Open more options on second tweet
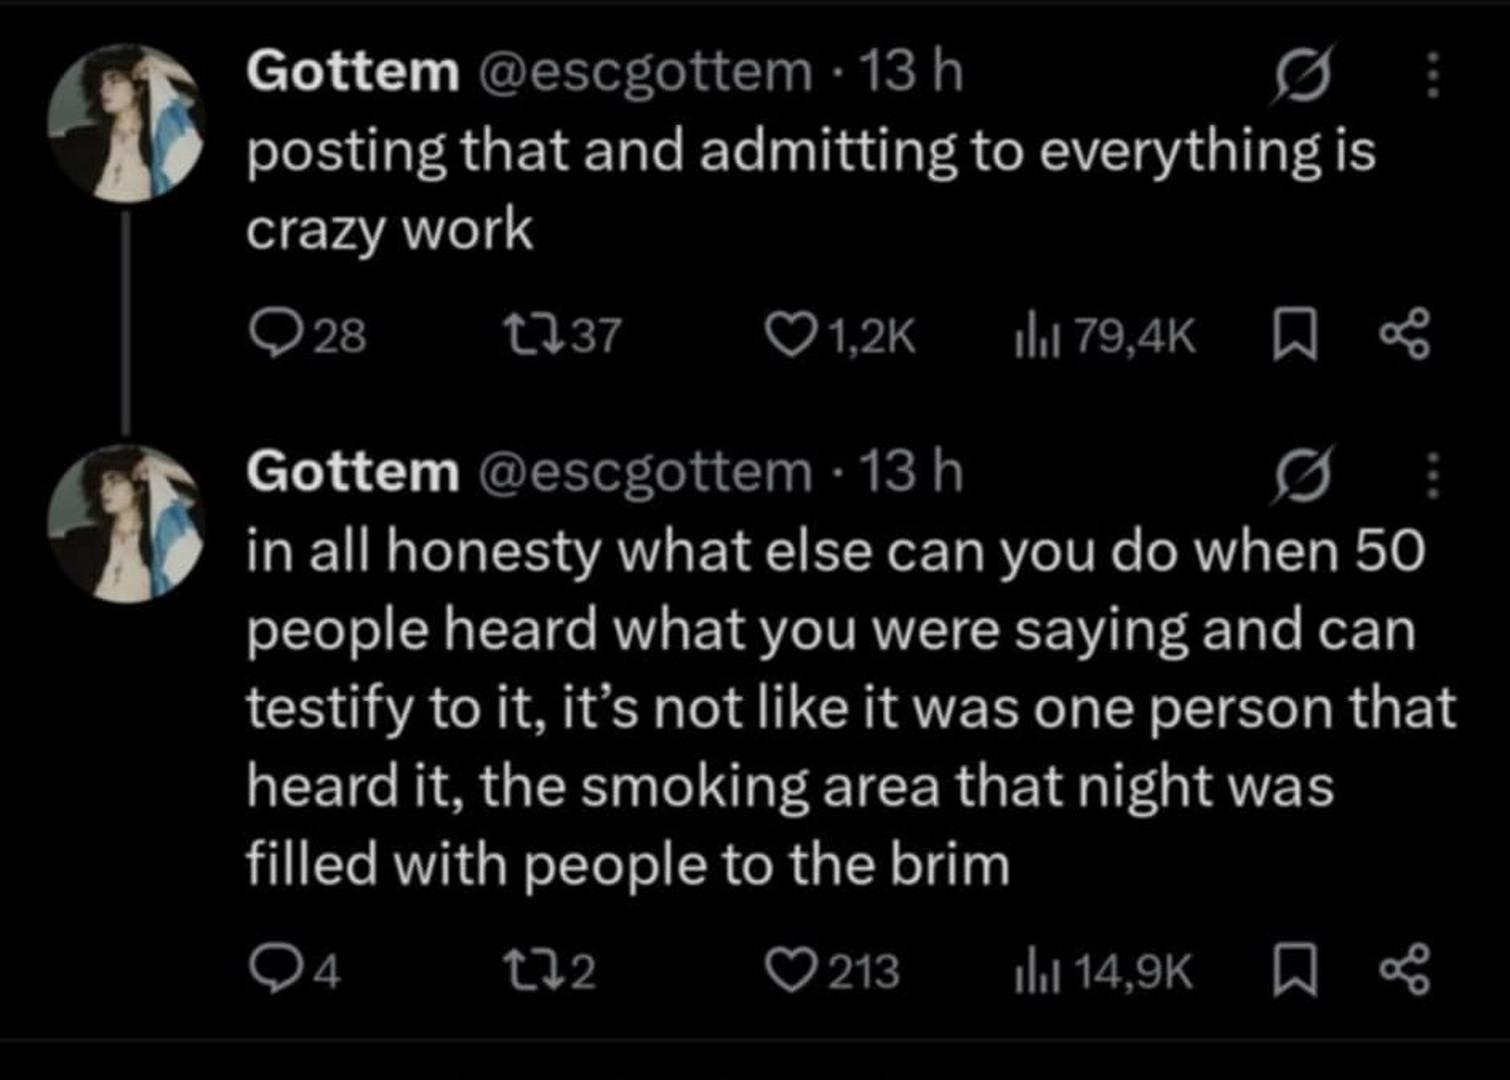 [1432, 474]
